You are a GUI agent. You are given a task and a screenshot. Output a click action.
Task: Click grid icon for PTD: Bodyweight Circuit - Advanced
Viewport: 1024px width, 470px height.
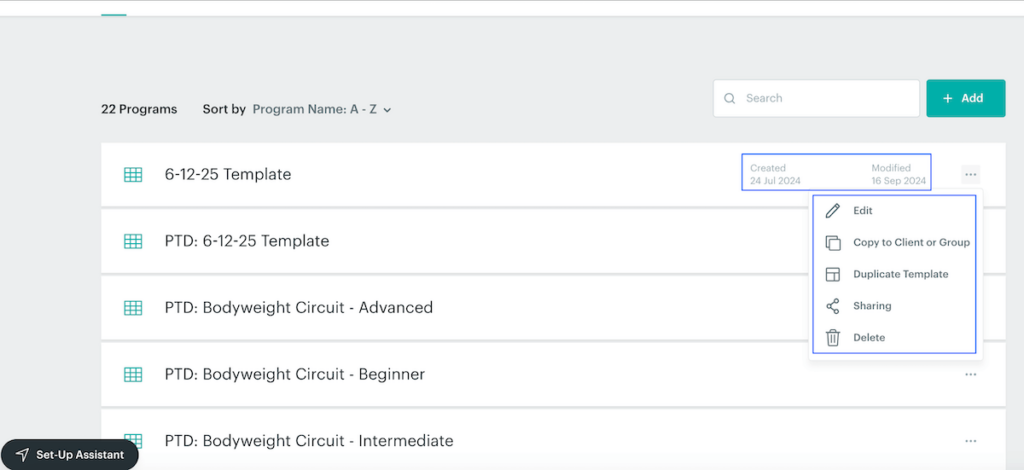pyautogui.click(x=133, y=308)
